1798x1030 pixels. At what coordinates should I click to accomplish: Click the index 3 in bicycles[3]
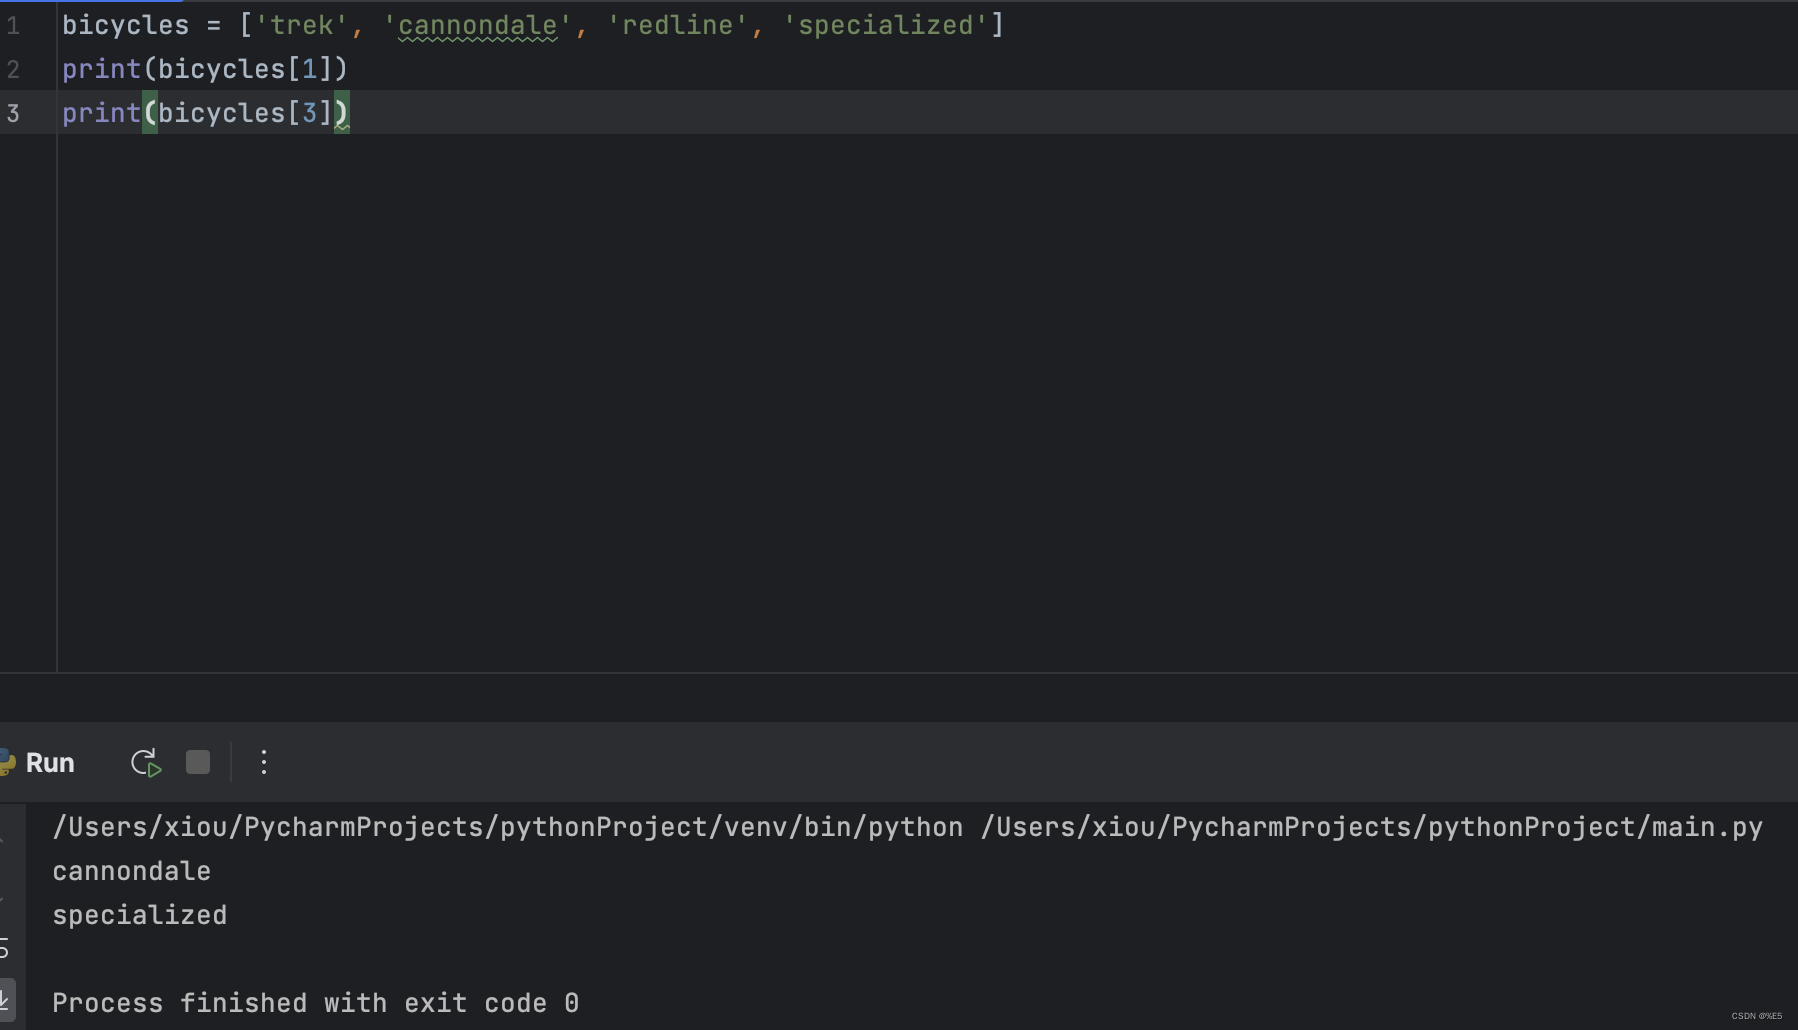click(x=309, y=113)
